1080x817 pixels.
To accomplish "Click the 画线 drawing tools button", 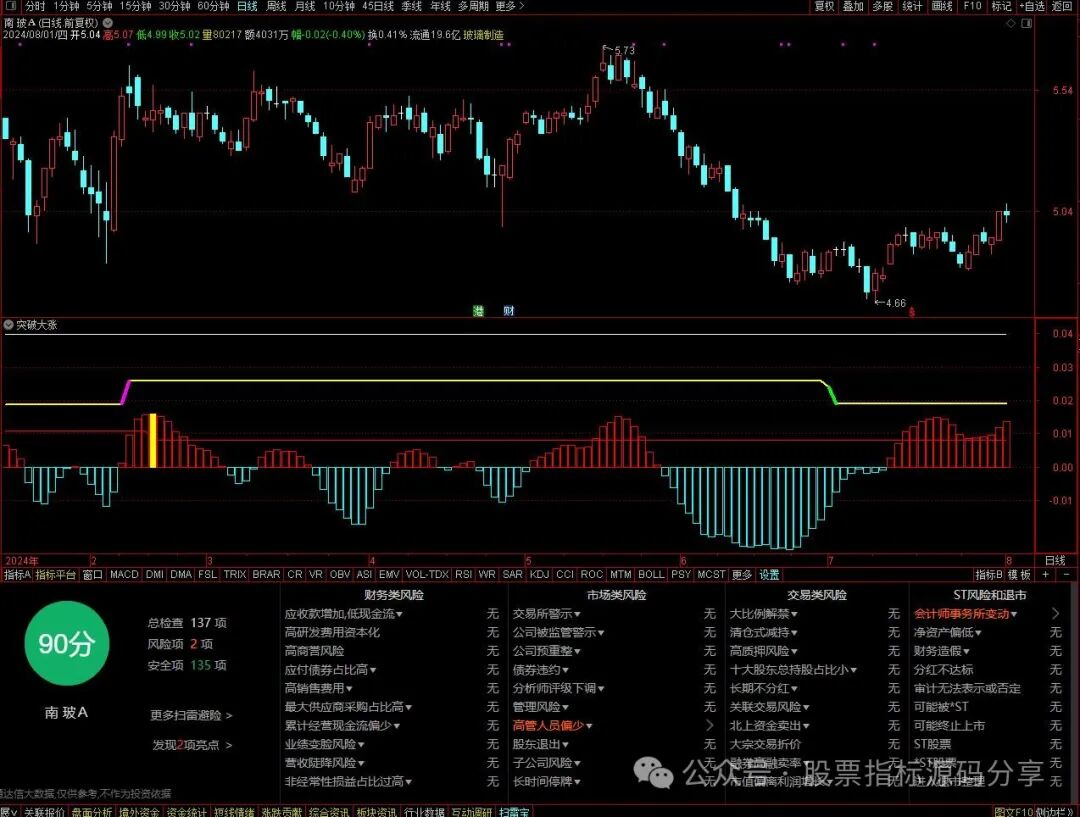I will point(942,6).
